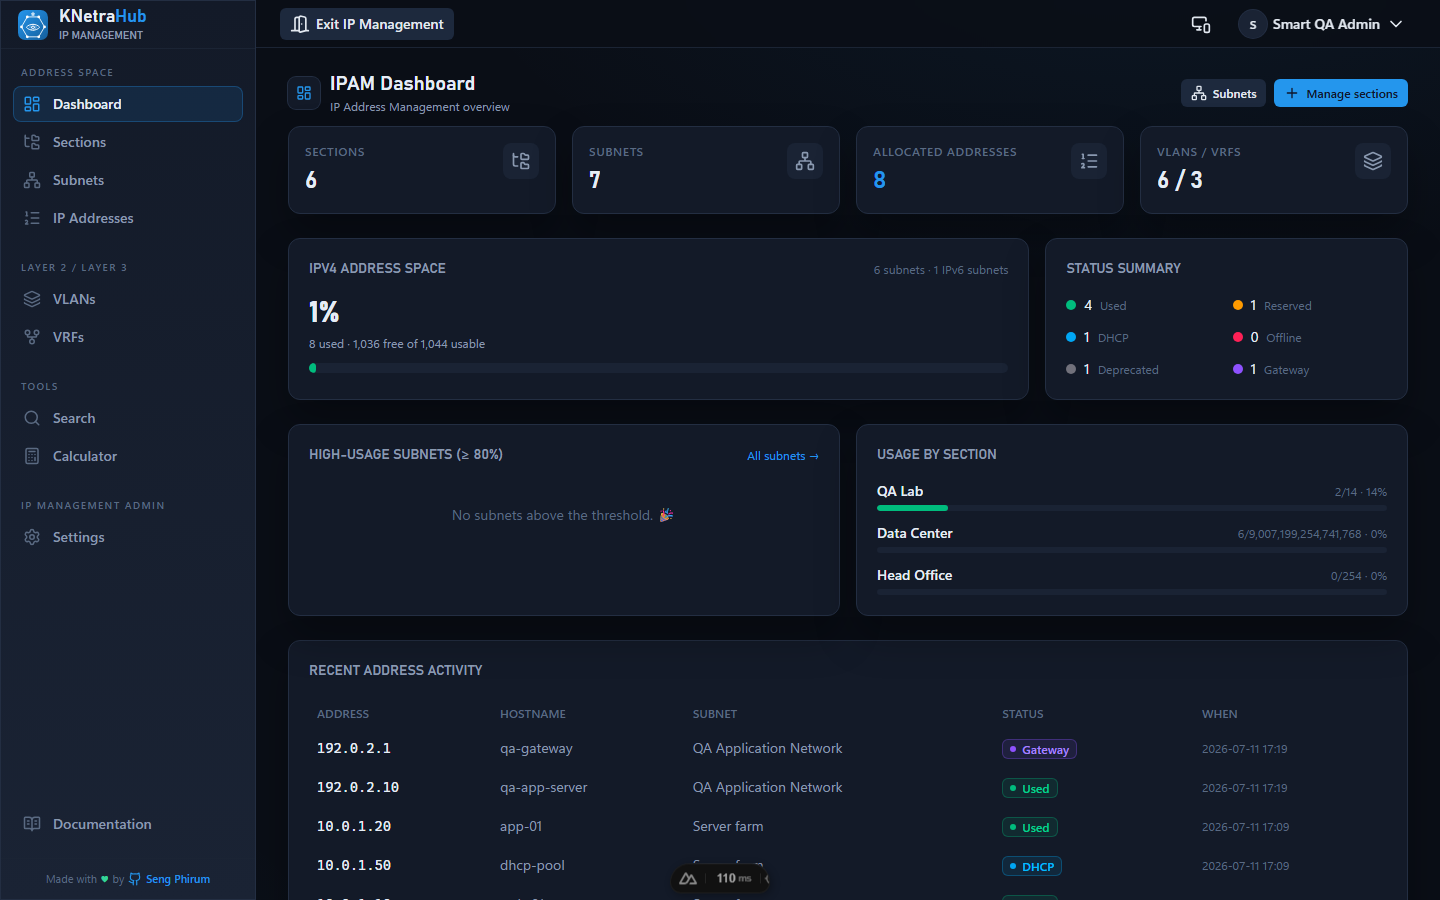Click Exit IP Management button
Viewport: 1440px width, 900px height.
[x=367, y=24]
